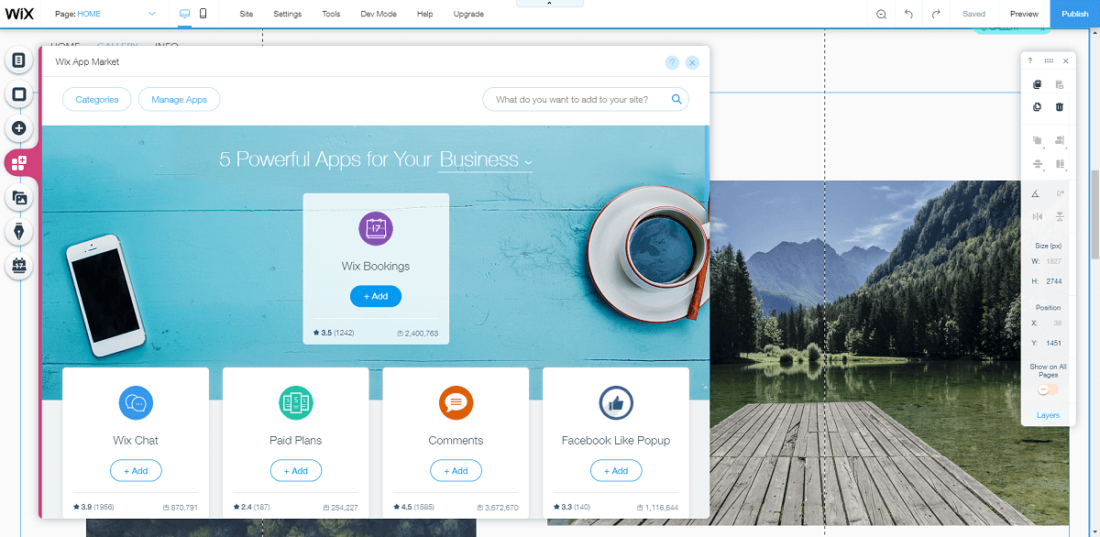Viewport: 1100px width, 537px height.
Task: Click the Copy icon in editor toolbar
Action: (x=1038, y=85)
